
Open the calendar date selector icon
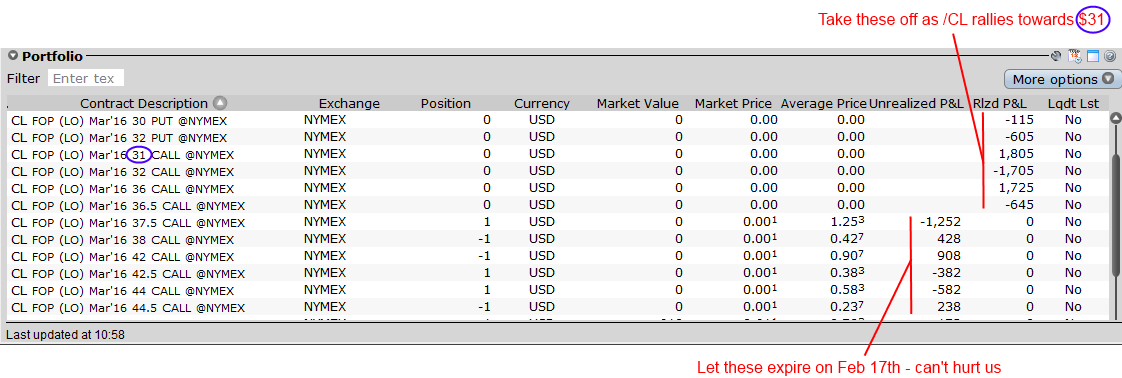(1074, 56)
